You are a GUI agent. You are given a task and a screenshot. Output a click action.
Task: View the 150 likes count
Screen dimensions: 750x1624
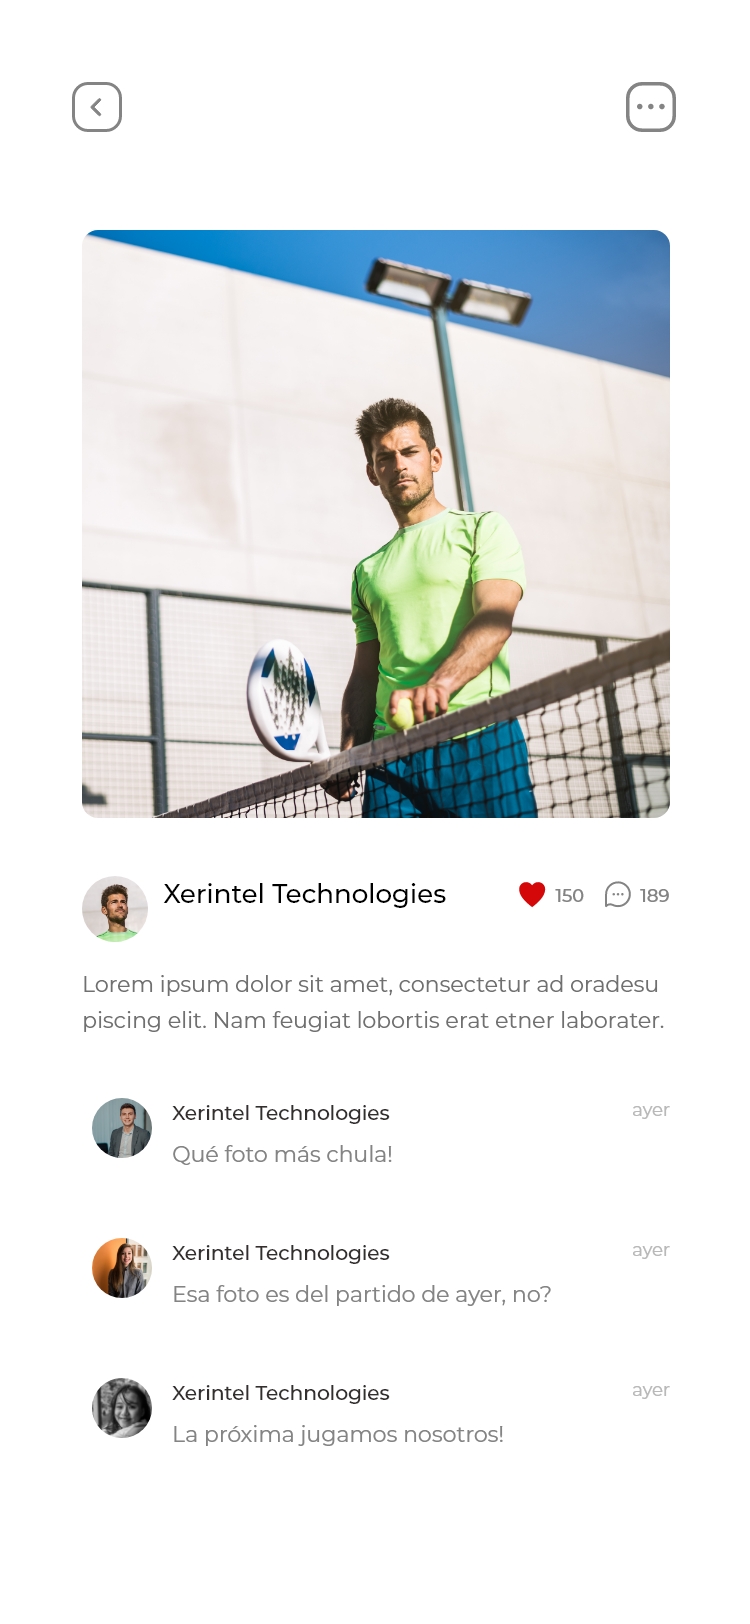pyautogui.click(x=569, y=896)
